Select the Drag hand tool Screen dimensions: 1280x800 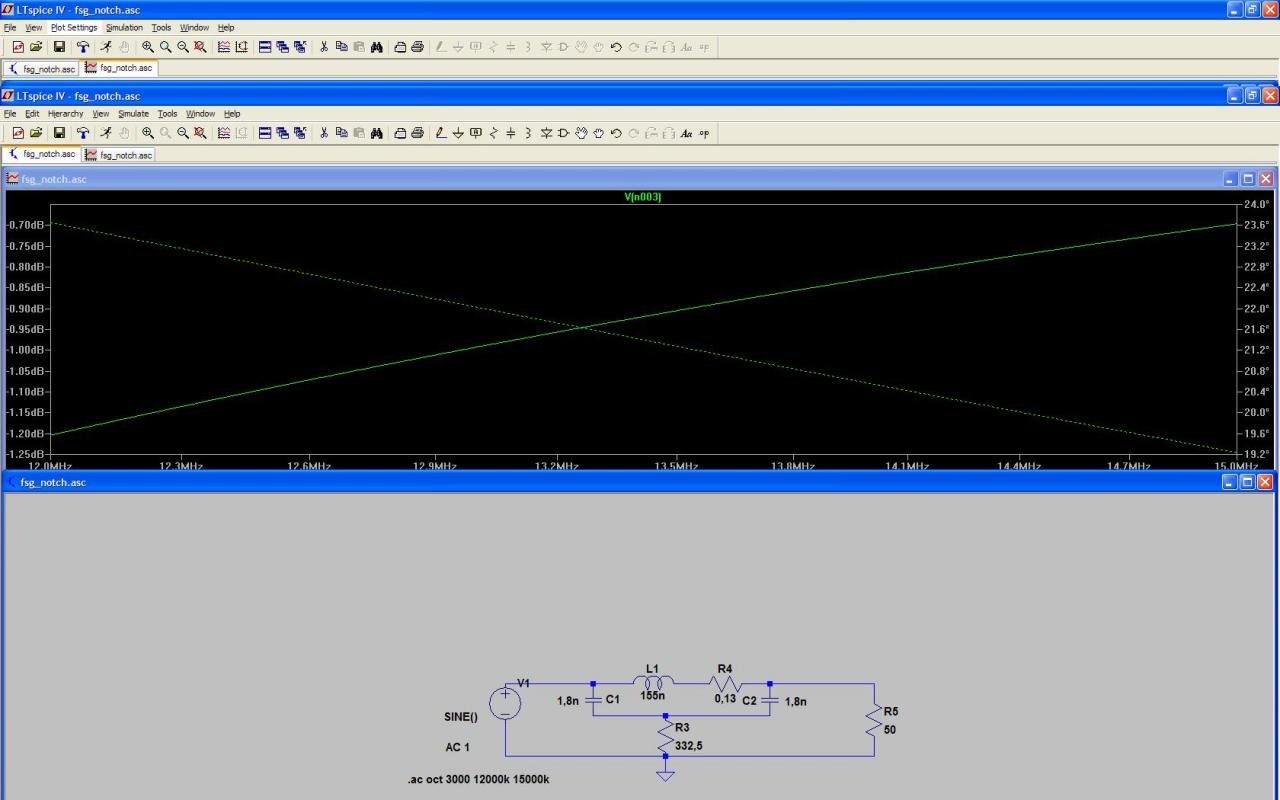pos(598,133)
